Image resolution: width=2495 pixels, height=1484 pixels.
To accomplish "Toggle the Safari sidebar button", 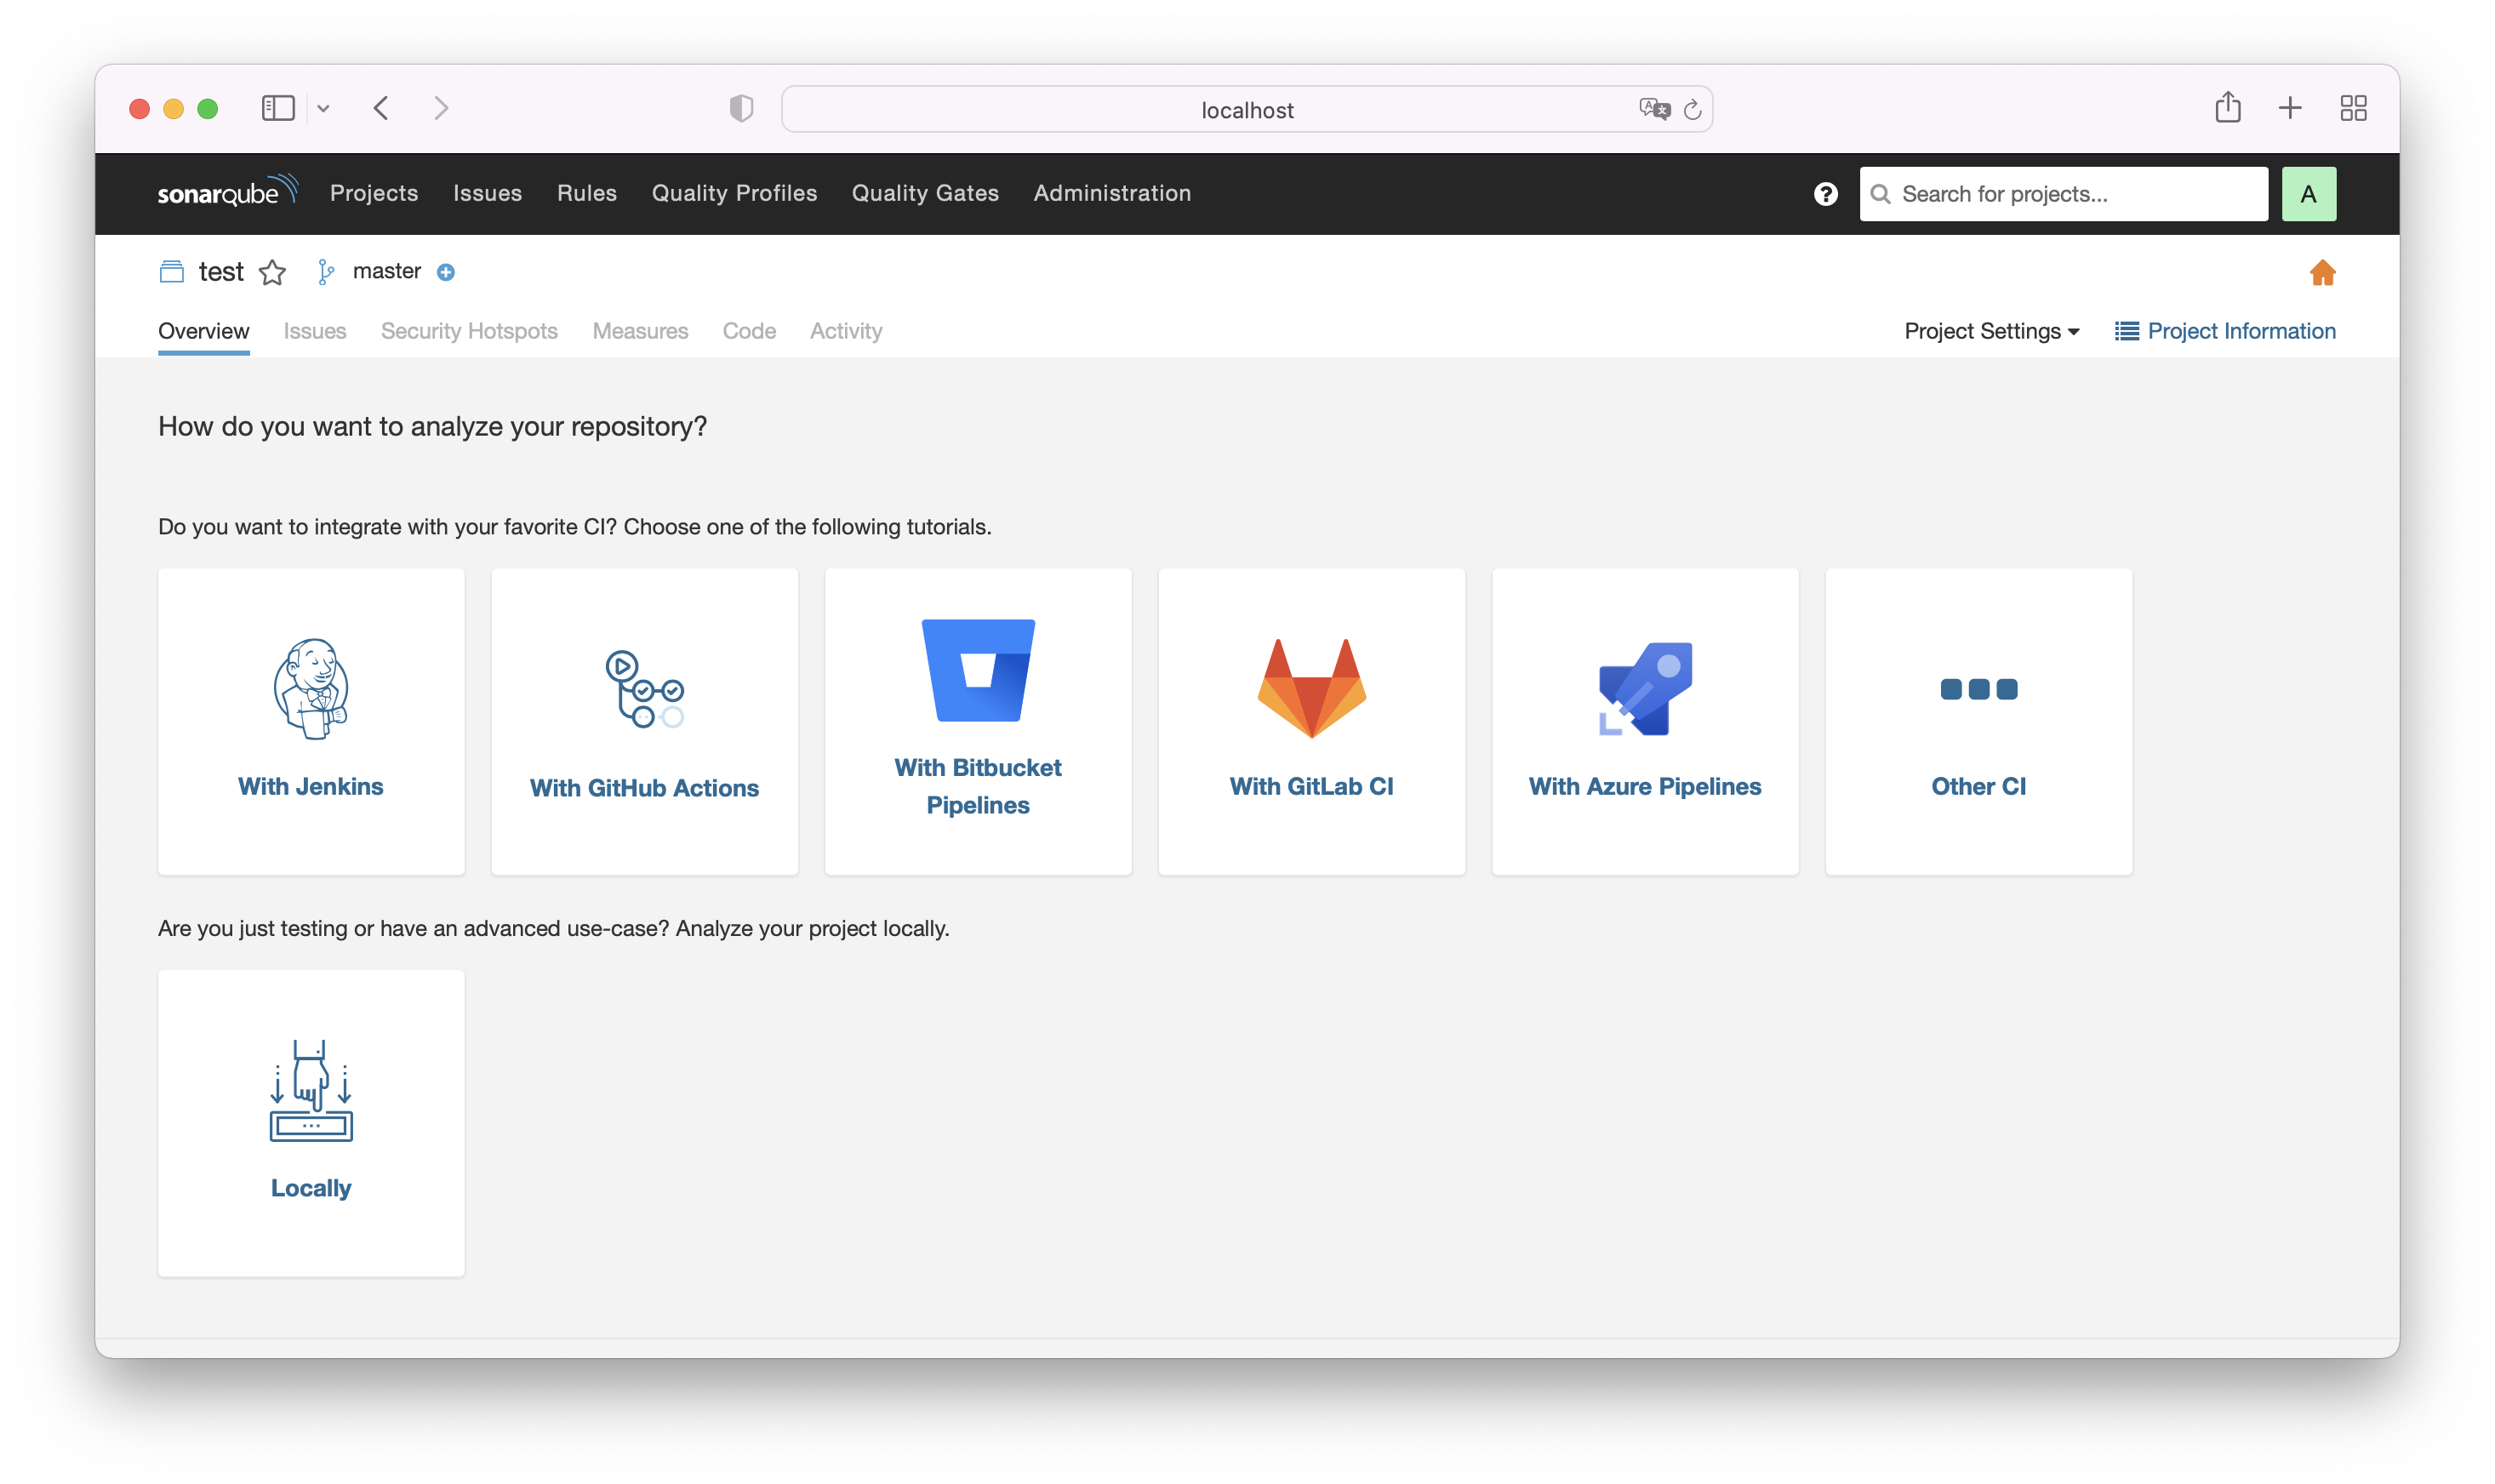I will point(278,108).
